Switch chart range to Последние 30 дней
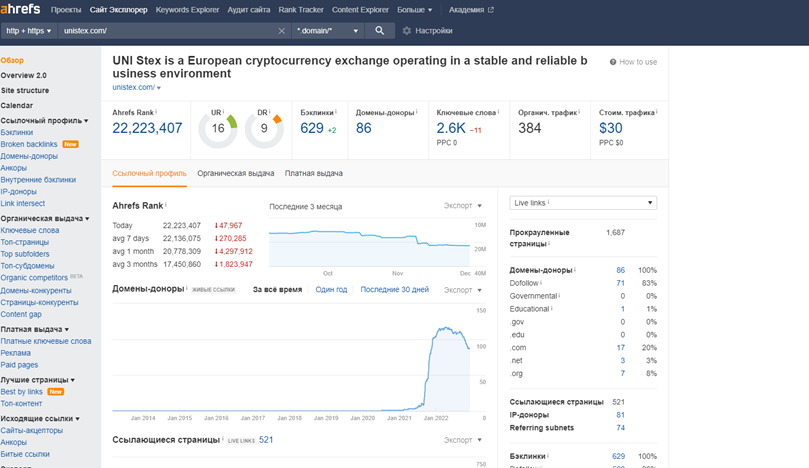The width and height of the screenshot is (809, 468). click(x=394, y=290)
